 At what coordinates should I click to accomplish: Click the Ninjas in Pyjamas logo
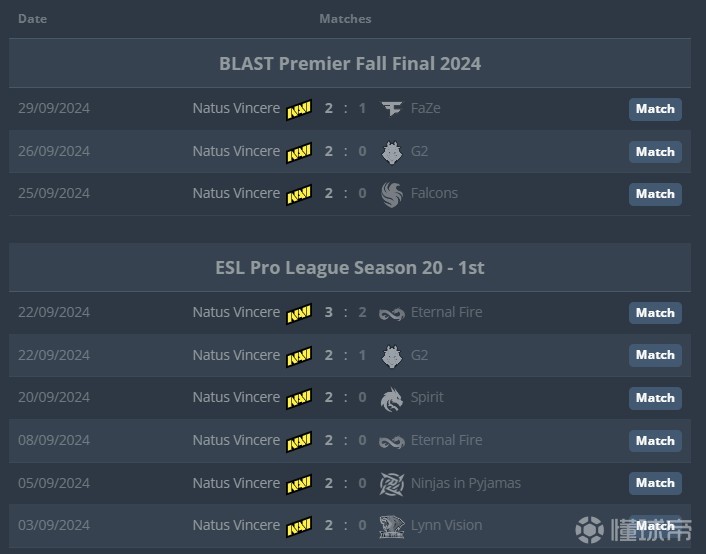[391, 484]
